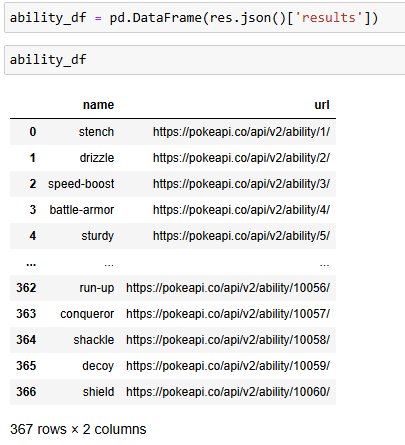Click the '367 rows × 2 columns' summary text
Image resolution: width=405 pixels, height=445 pixels.
pos(78,429)
